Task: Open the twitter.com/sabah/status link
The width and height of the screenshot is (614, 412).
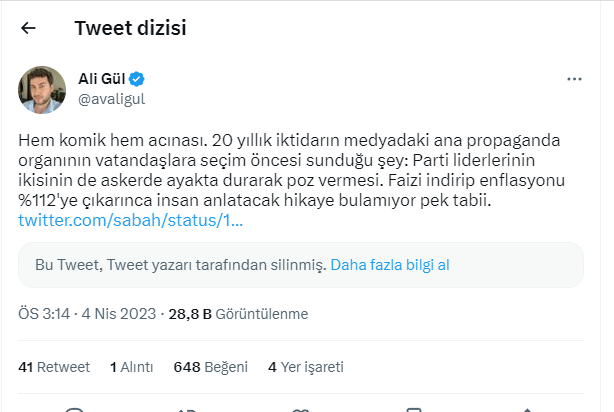Action: [128, 220]
